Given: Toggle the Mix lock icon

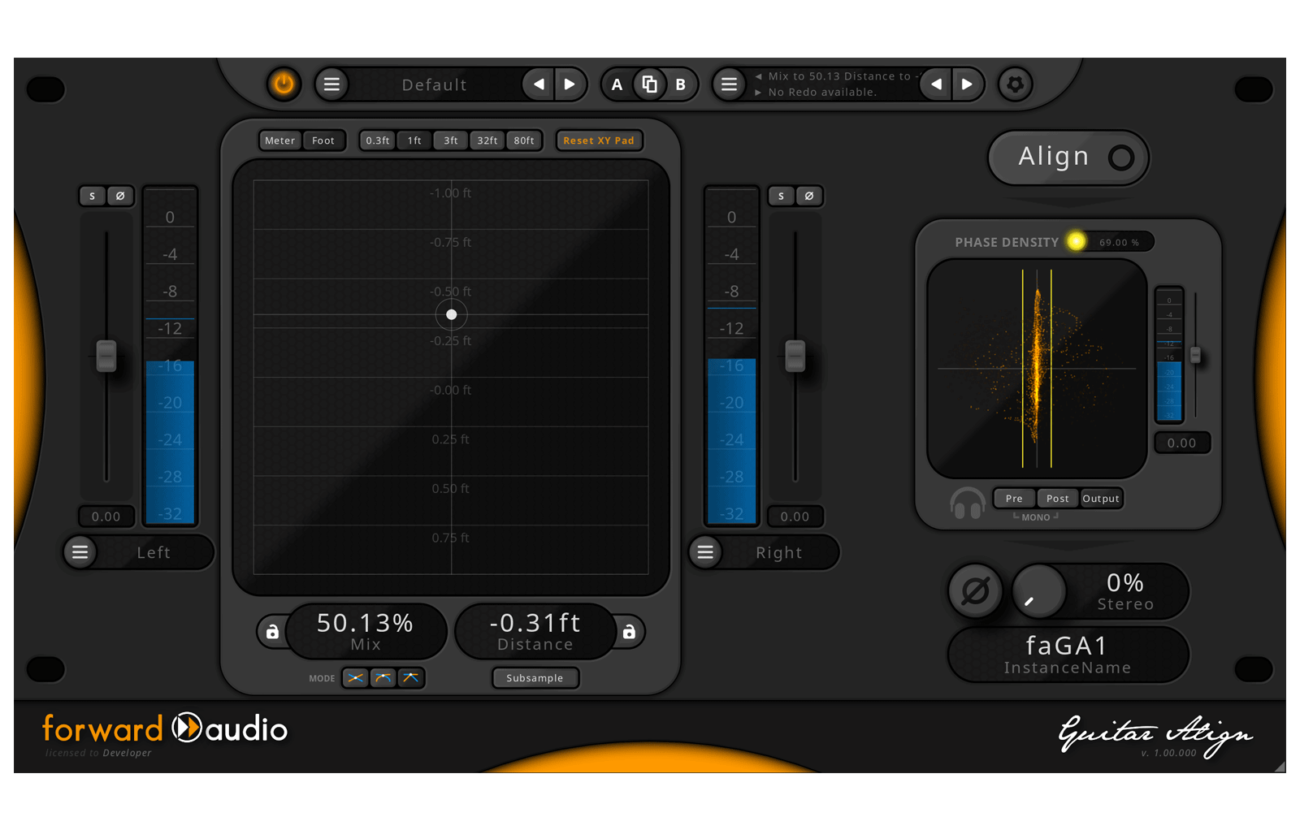Looking at the screenshot, I should pyautogui.click(x=272, y=632).
